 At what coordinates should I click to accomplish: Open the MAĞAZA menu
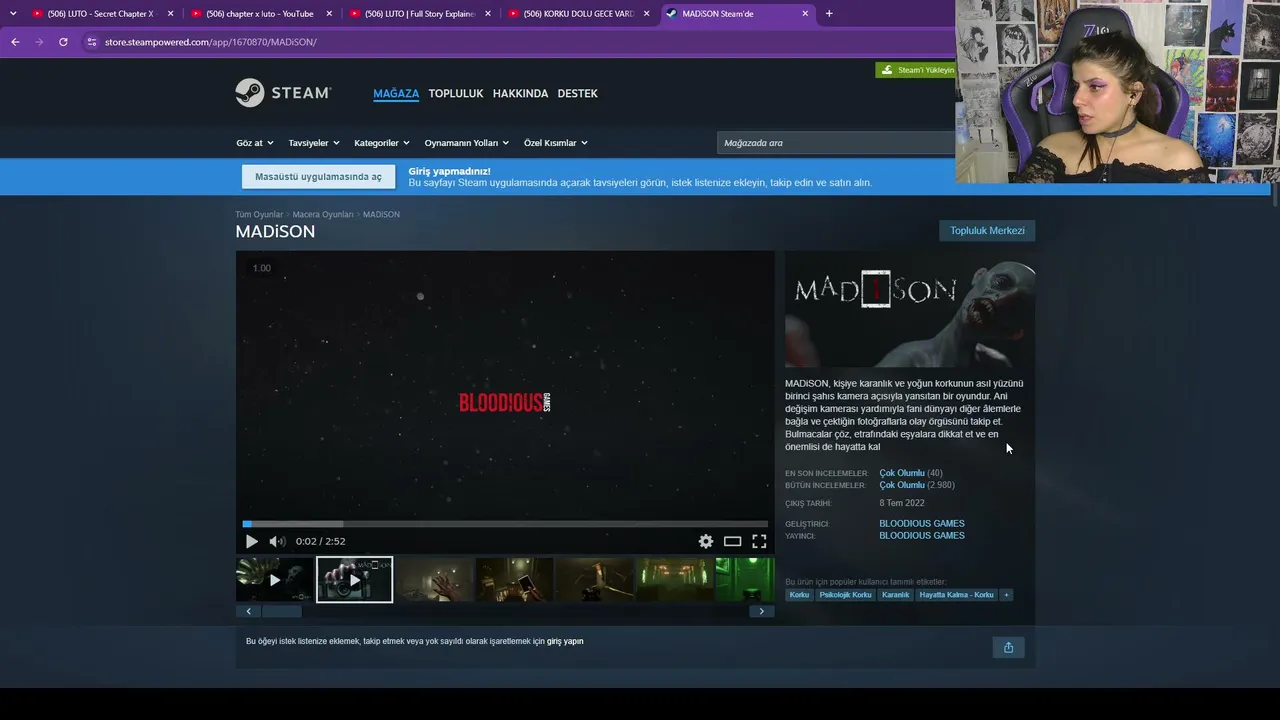pyautogui.click(x=396, y=93)
